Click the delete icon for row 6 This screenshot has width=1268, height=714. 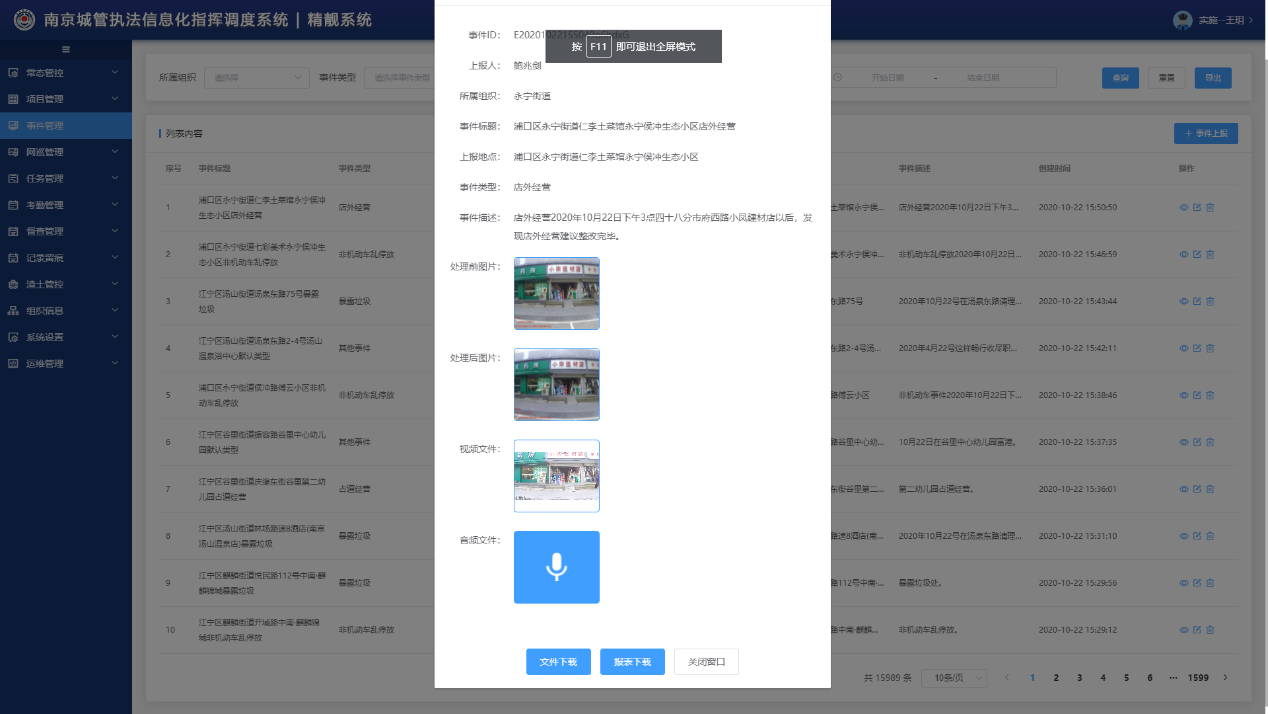coord(1209,442)
